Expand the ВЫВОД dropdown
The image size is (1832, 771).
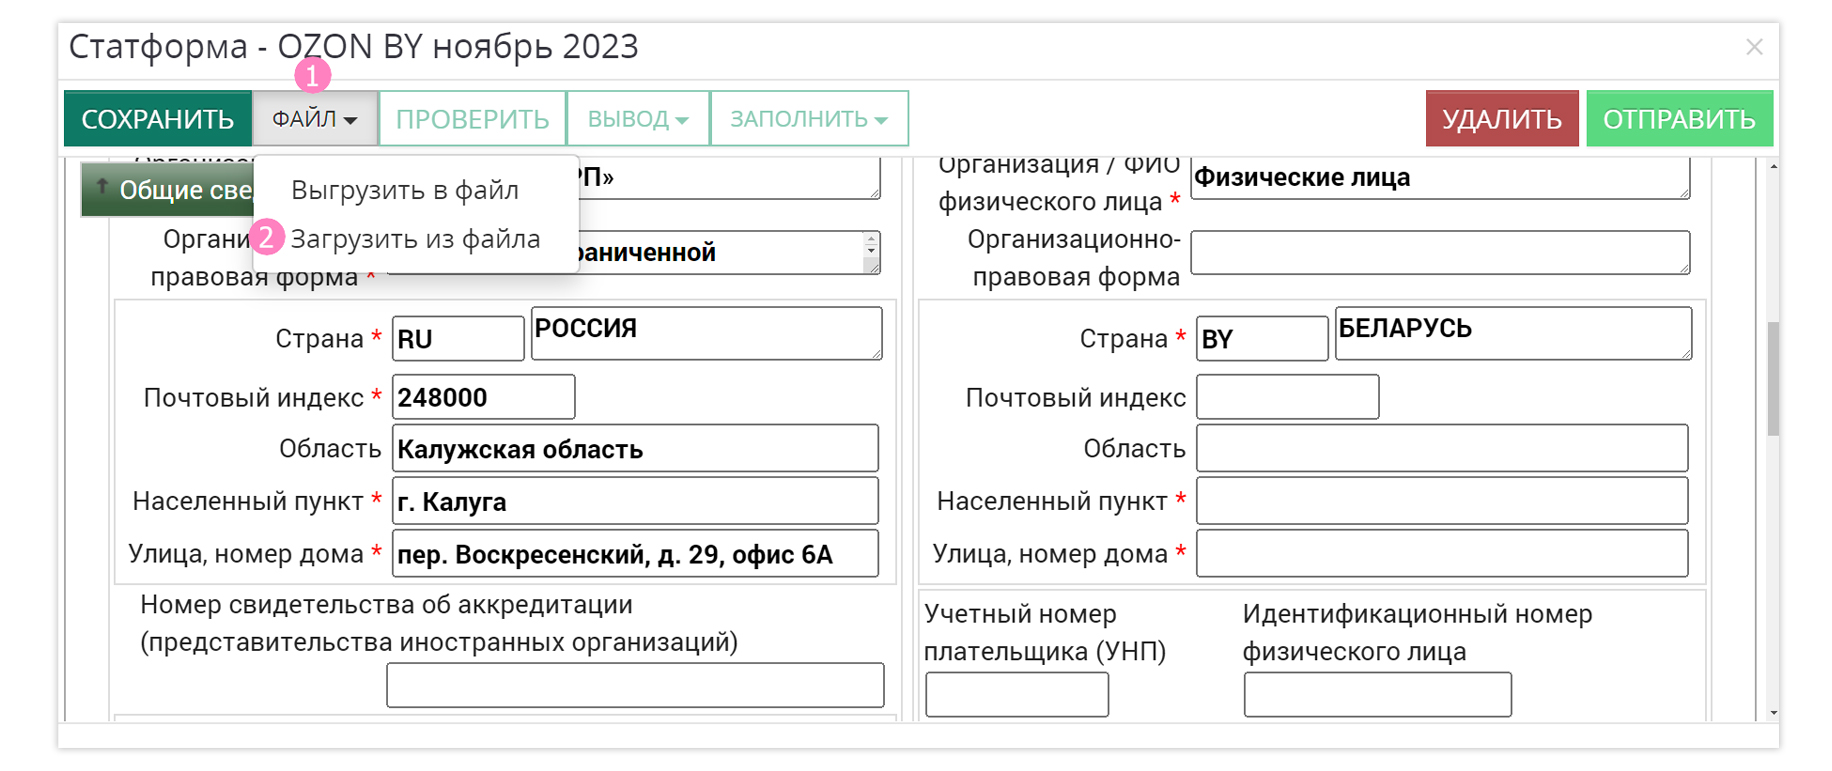click(x=638, y=119)
